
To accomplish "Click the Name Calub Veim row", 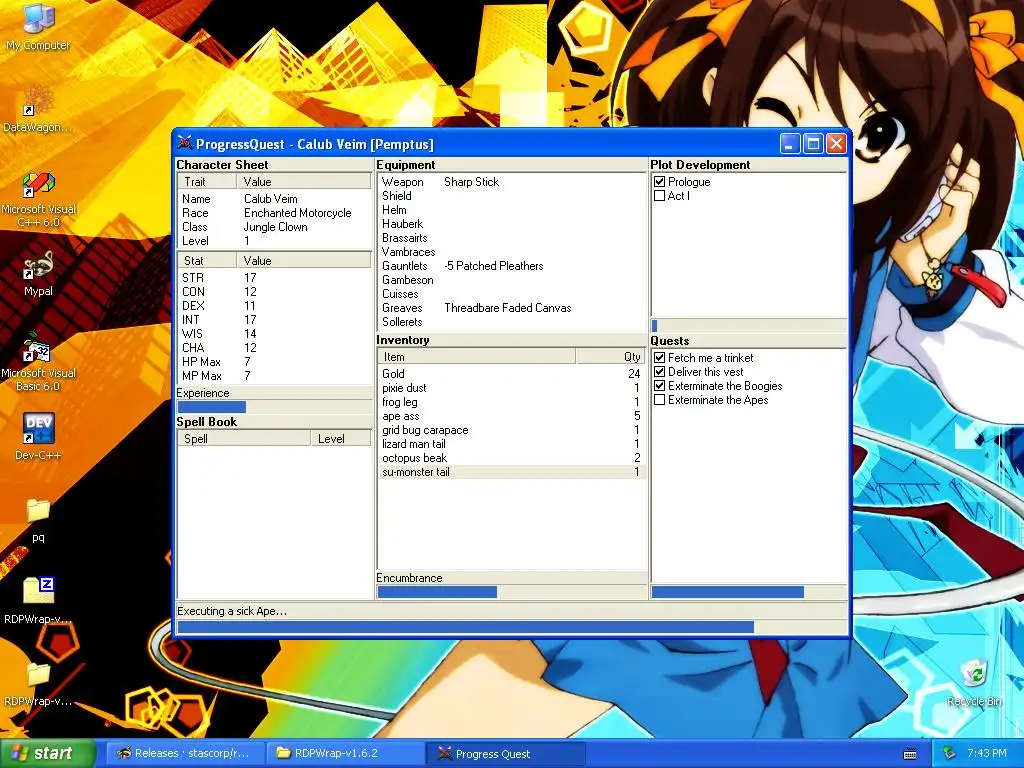I will coord(274,199).
